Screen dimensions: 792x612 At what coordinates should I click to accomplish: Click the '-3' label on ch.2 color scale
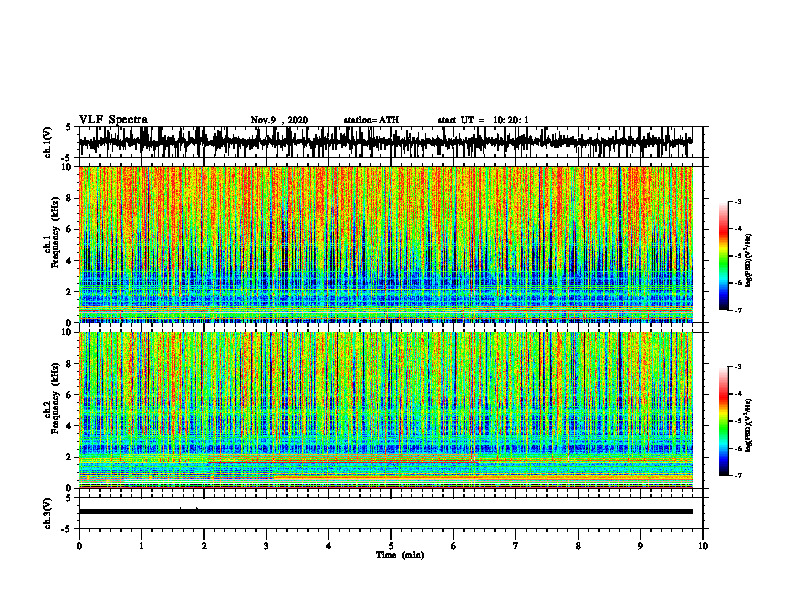(738, 366)
